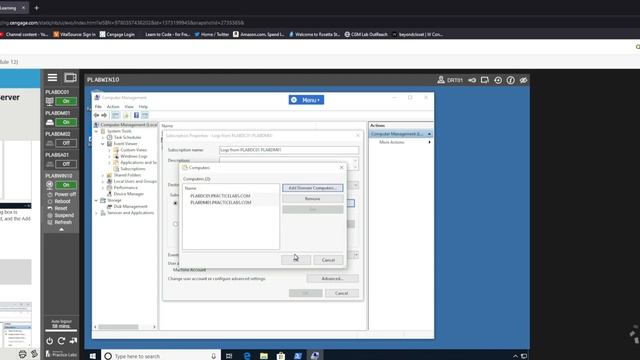Toggle PLABWIN10 power On switch
This screenshot has width=640, height=360.
coord(66,185)
